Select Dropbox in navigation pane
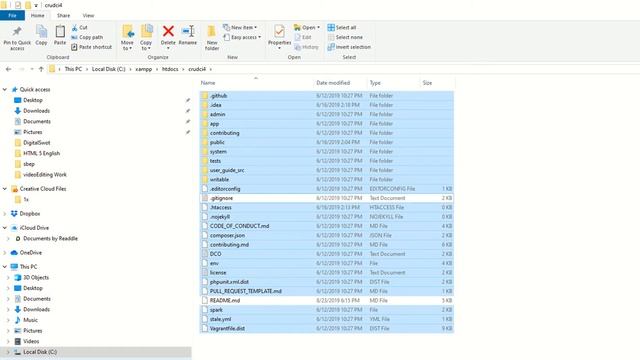Screen dimensions: 640x360 pyautogui.click(x=30, y=213)
